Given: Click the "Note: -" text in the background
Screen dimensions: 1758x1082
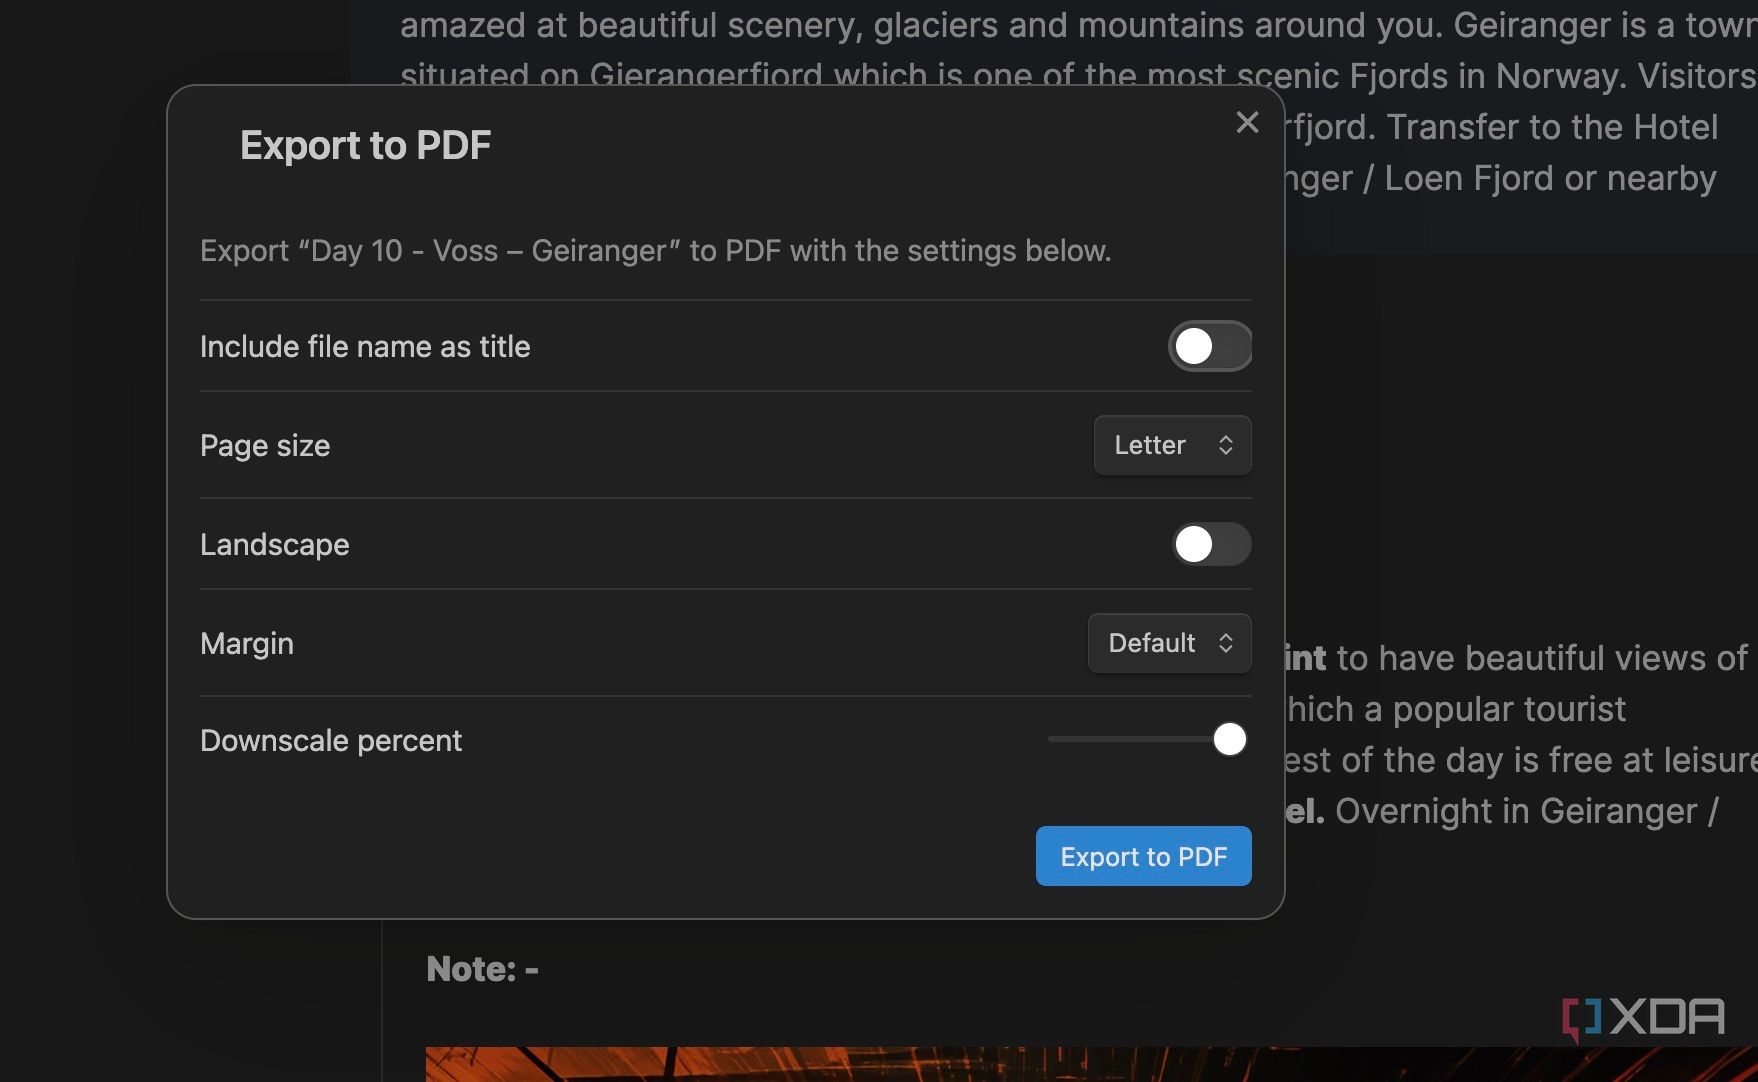Looking at the screenshot, I should coord(482,967).
